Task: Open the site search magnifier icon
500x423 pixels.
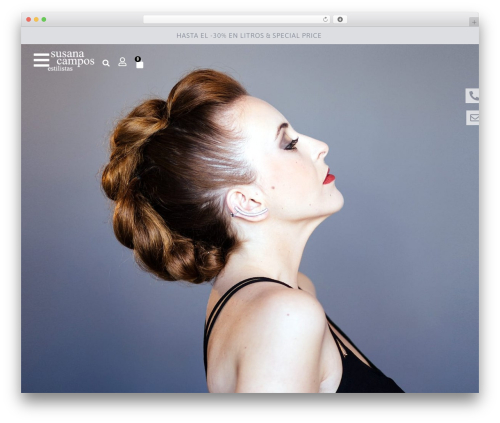Action: tap(106, 63)
